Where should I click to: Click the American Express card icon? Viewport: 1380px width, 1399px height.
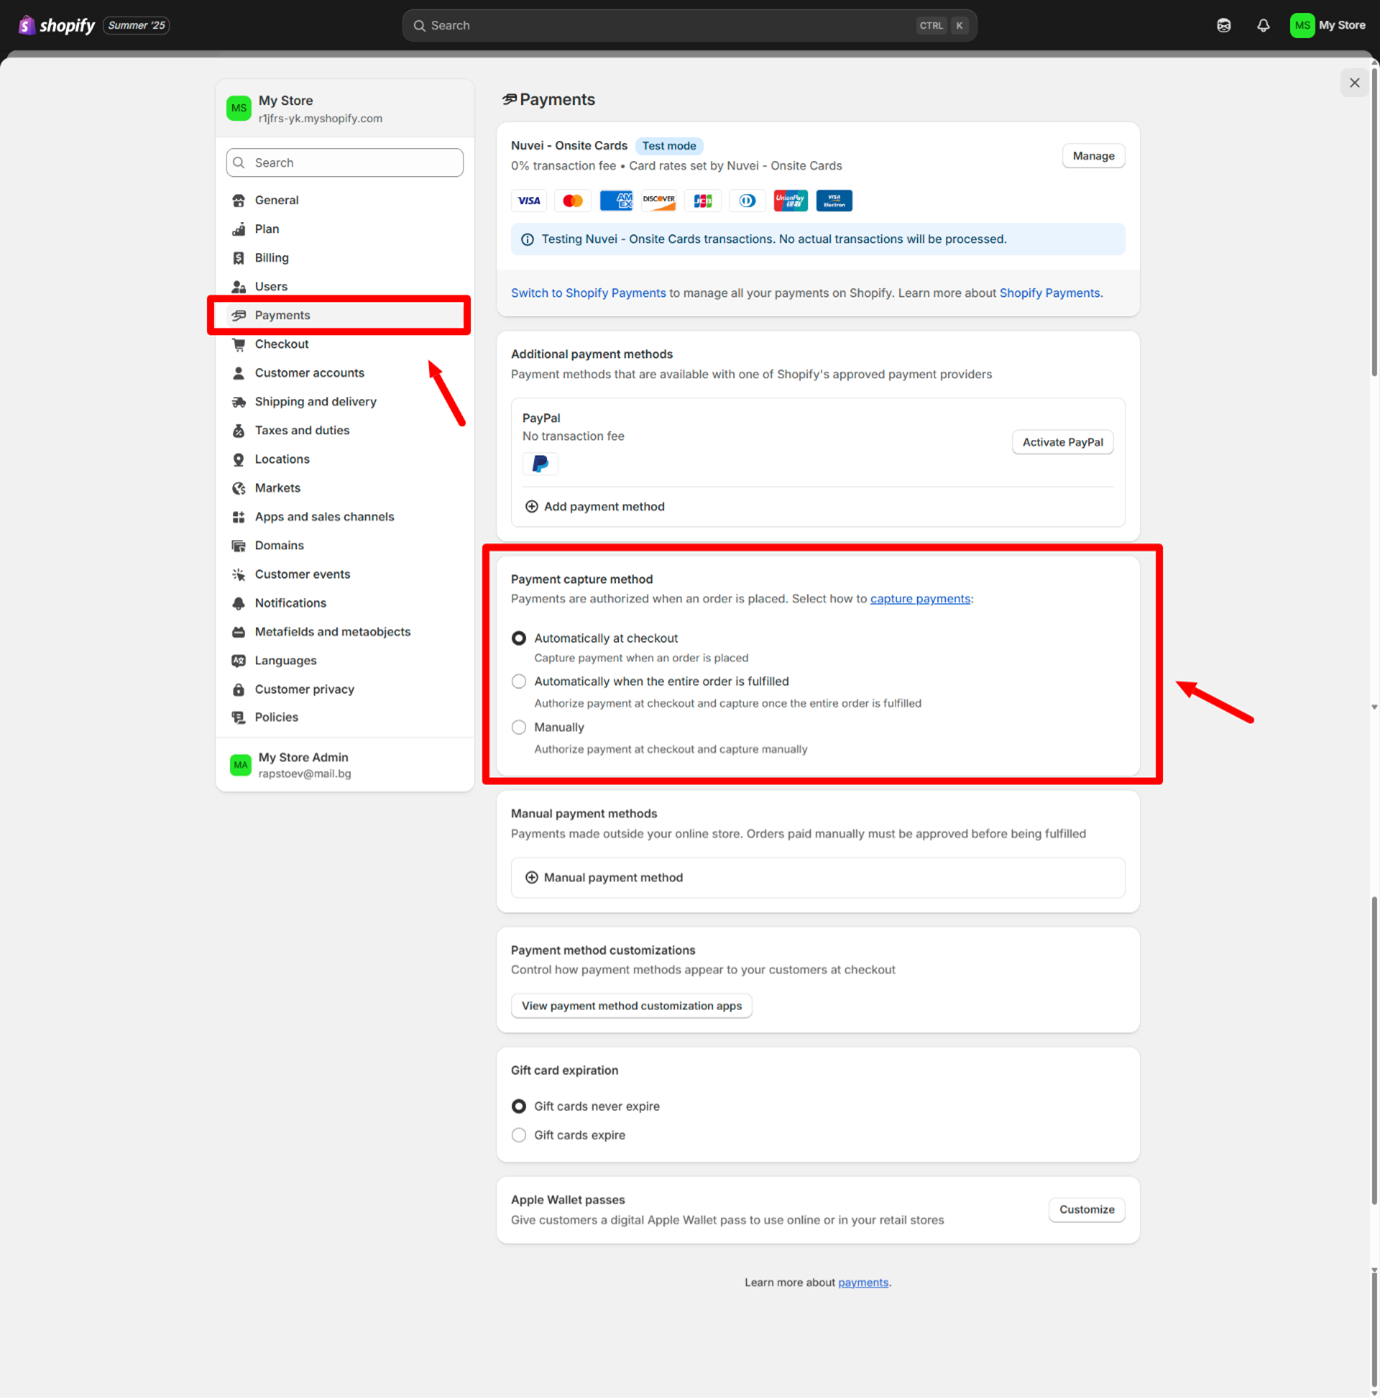[616, 201]
